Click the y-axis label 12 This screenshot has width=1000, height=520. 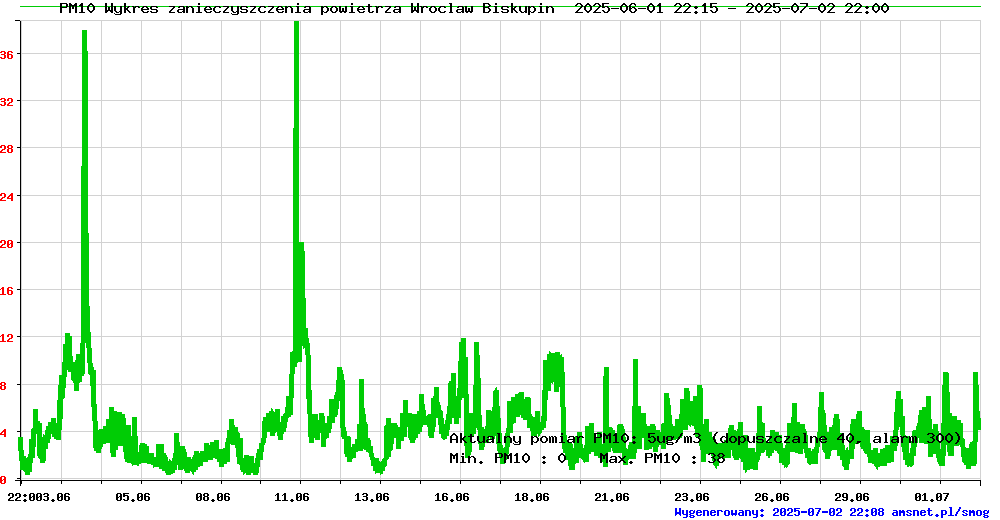tap(7, 338)
